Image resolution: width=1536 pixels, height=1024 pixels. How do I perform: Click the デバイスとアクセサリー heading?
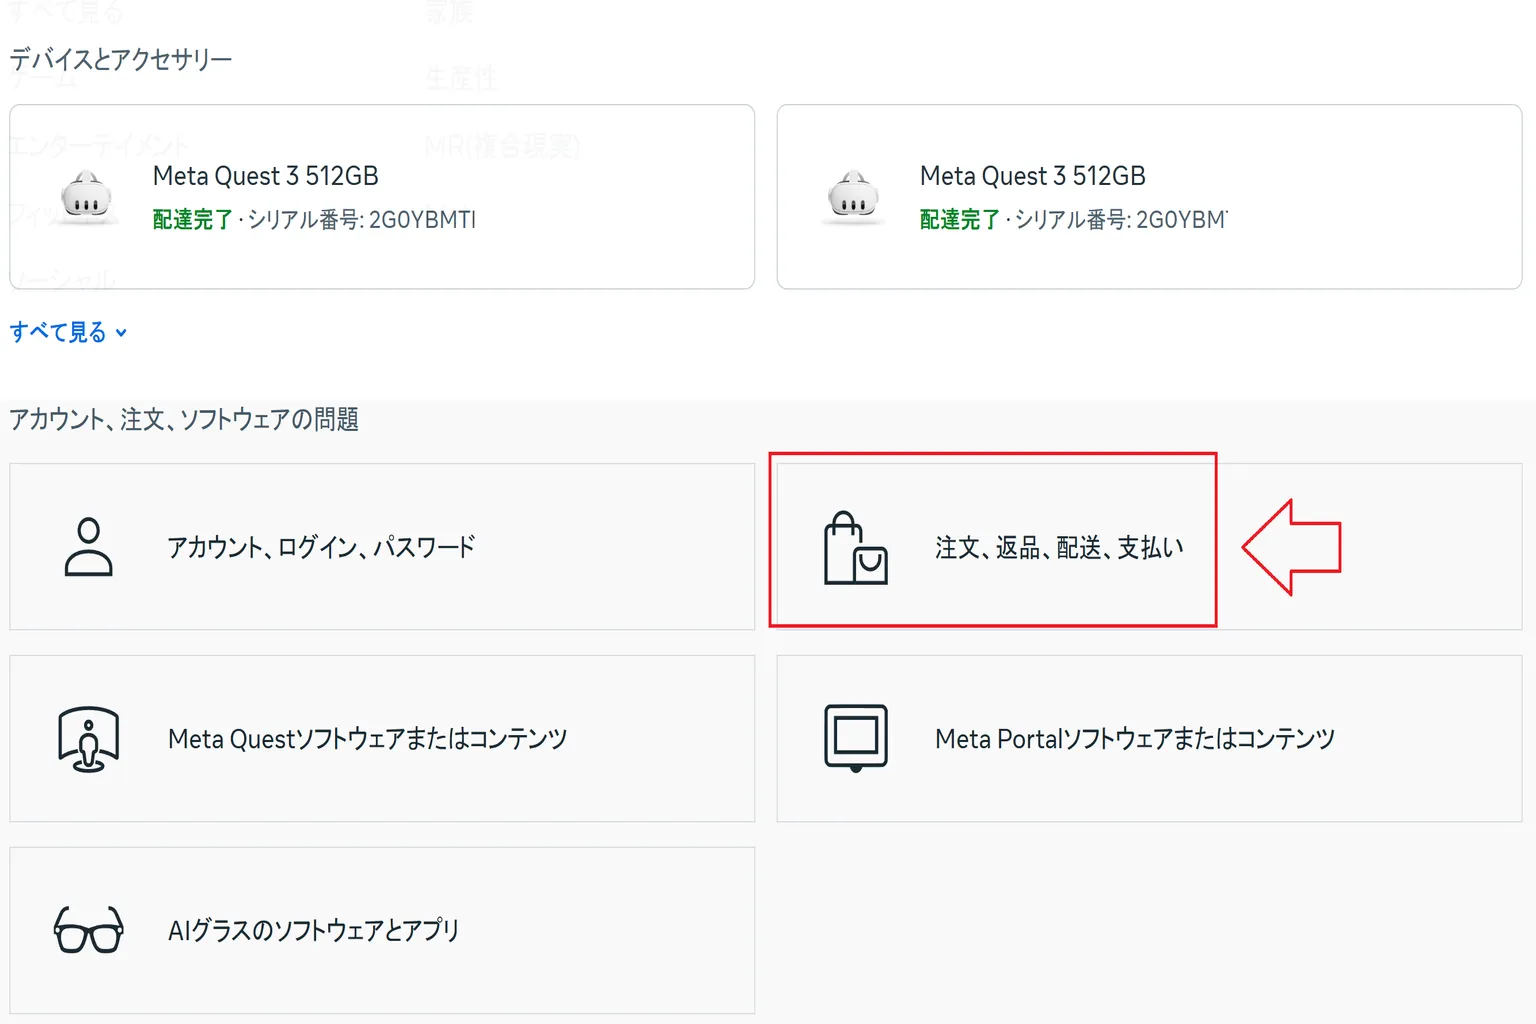coord(121,59)
